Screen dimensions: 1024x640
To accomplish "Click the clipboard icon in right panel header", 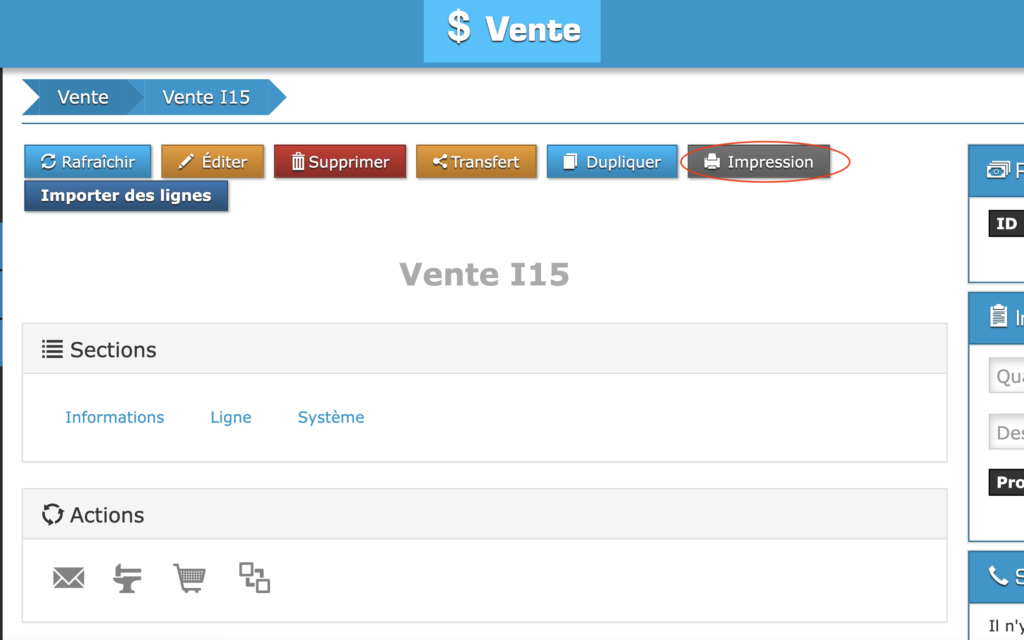I will point(998,317).
